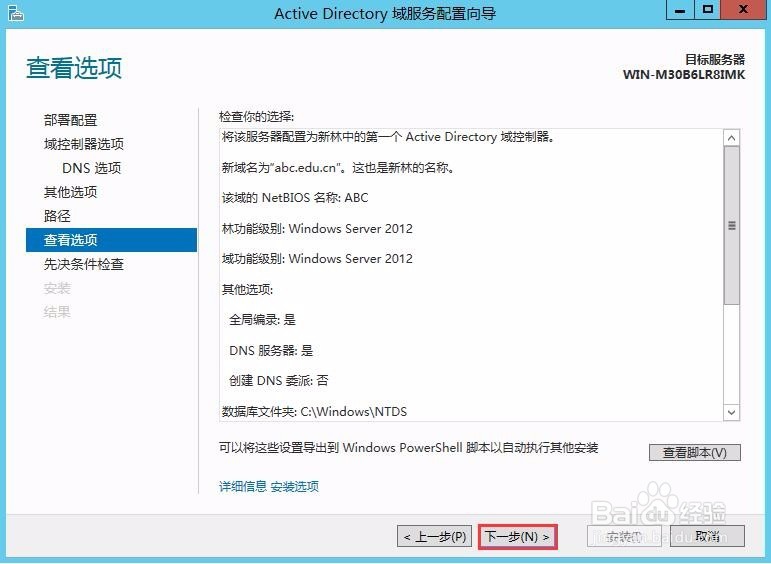Image resolution: width=771 pixels, height=564 pixels.
Task: Click the DNS 服务器: 是 line
Action: click(x=271, y=351)
